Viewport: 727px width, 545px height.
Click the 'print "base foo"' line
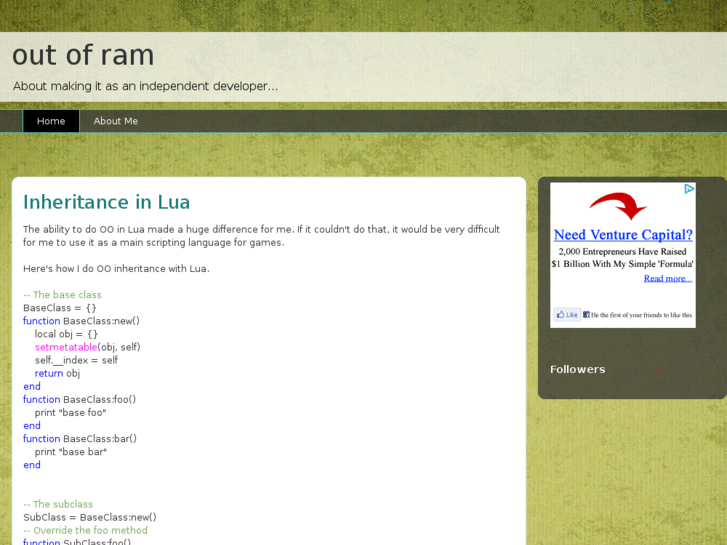tap(70, 413)
